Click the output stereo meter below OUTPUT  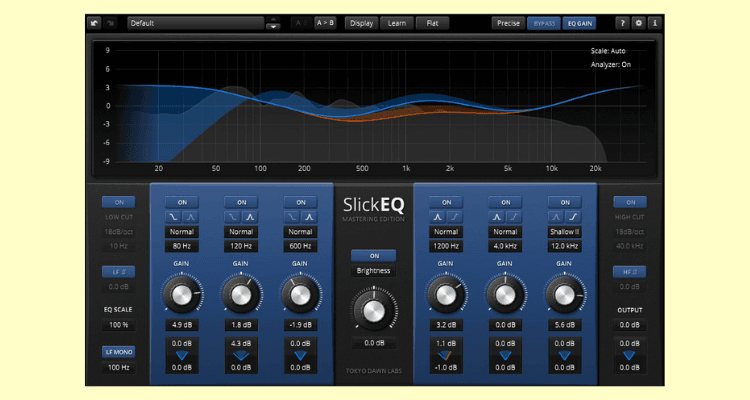(x=629, y=356)
